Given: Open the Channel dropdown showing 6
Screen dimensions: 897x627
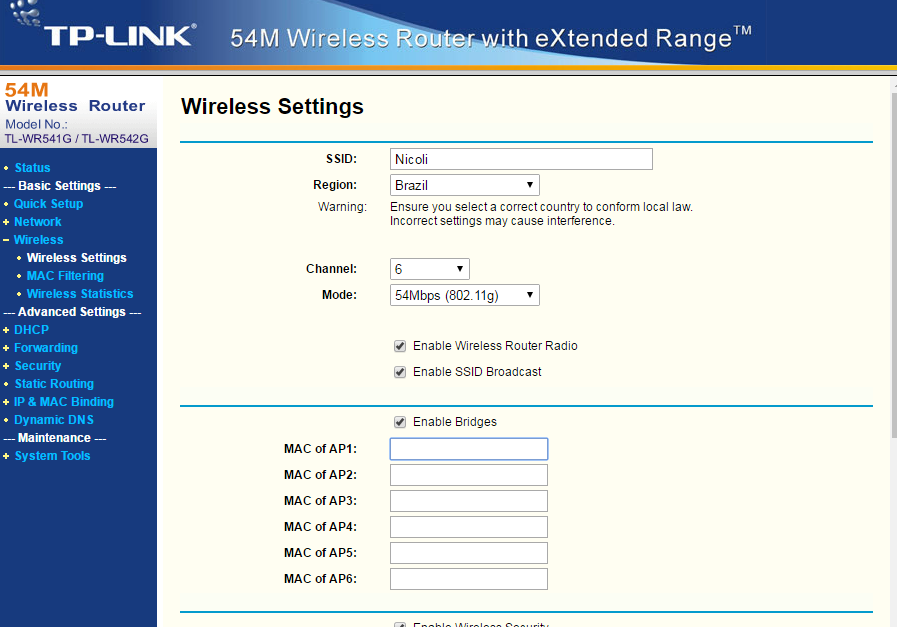Looking at the screenshot, I should pyautogui.click(x=430, y=269).
